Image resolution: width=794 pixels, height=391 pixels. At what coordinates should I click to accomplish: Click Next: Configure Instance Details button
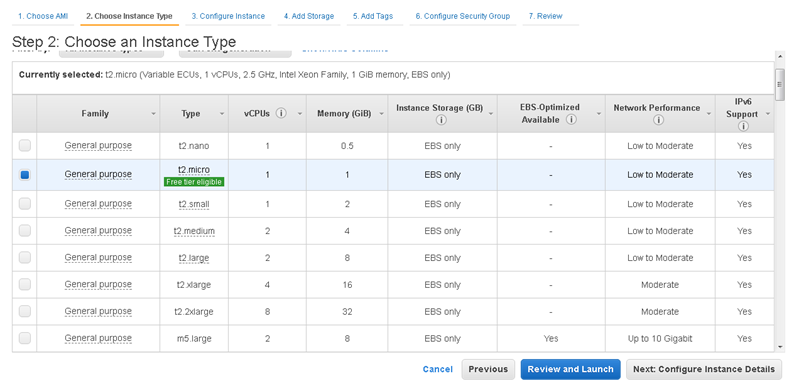(x=704, y=369)
